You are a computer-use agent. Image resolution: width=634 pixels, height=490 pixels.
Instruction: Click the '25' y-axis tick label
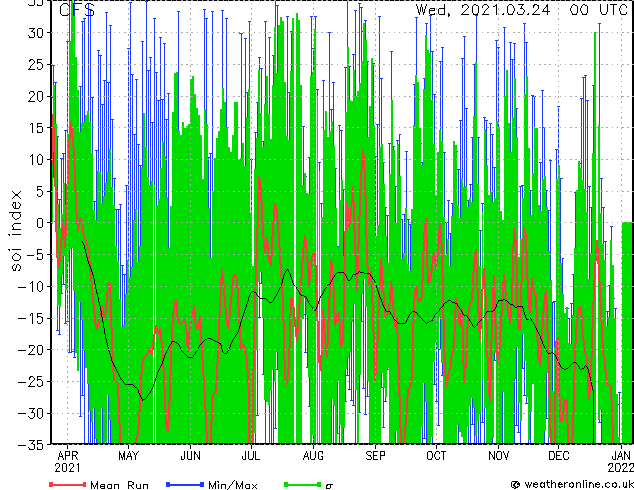point(36,65)
